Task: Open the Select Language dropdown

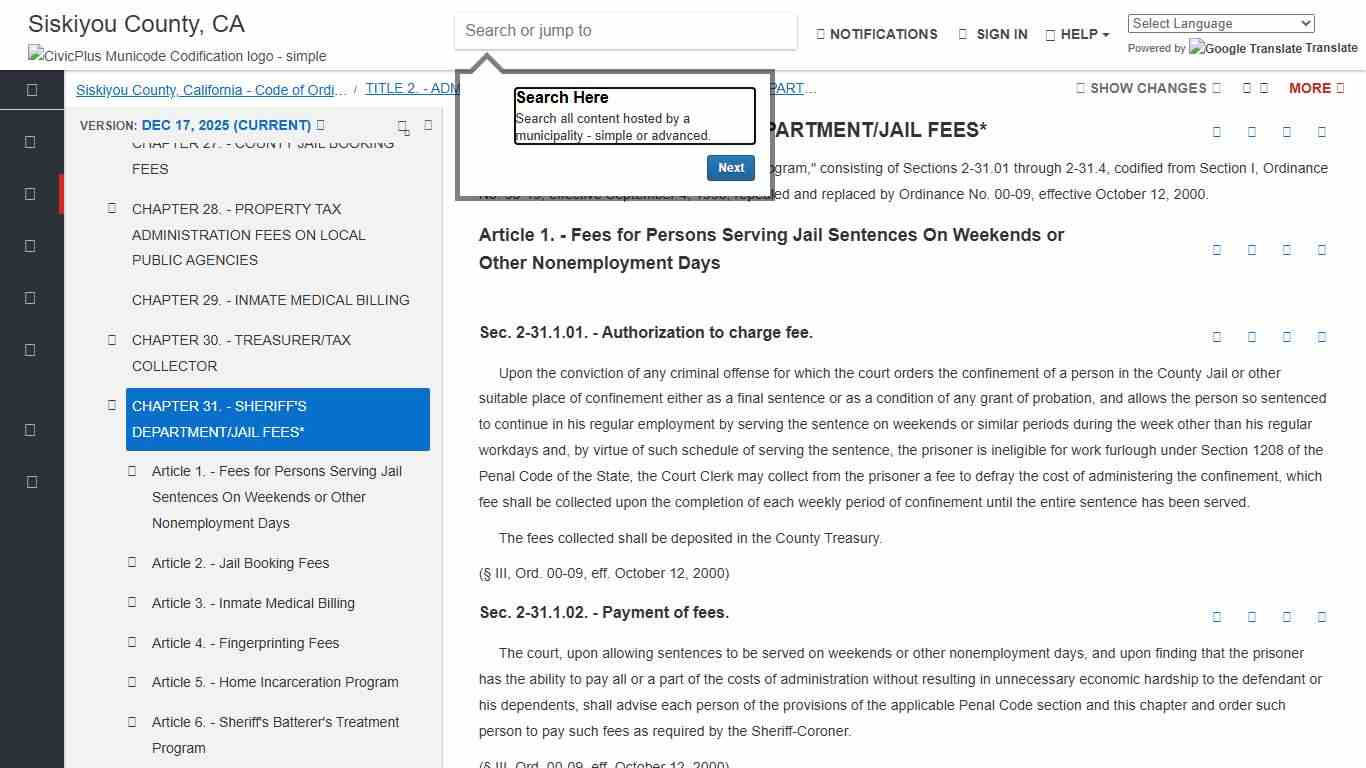Action: [x=1220, y=24]
